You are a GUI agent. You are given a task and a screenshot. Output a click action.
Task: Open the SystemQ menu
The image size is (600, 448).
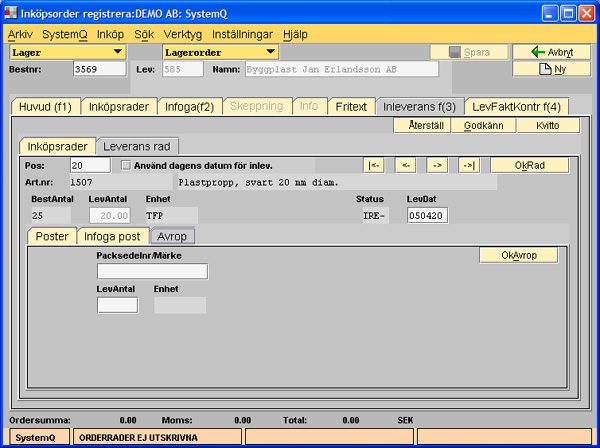[x=65, y=34]
